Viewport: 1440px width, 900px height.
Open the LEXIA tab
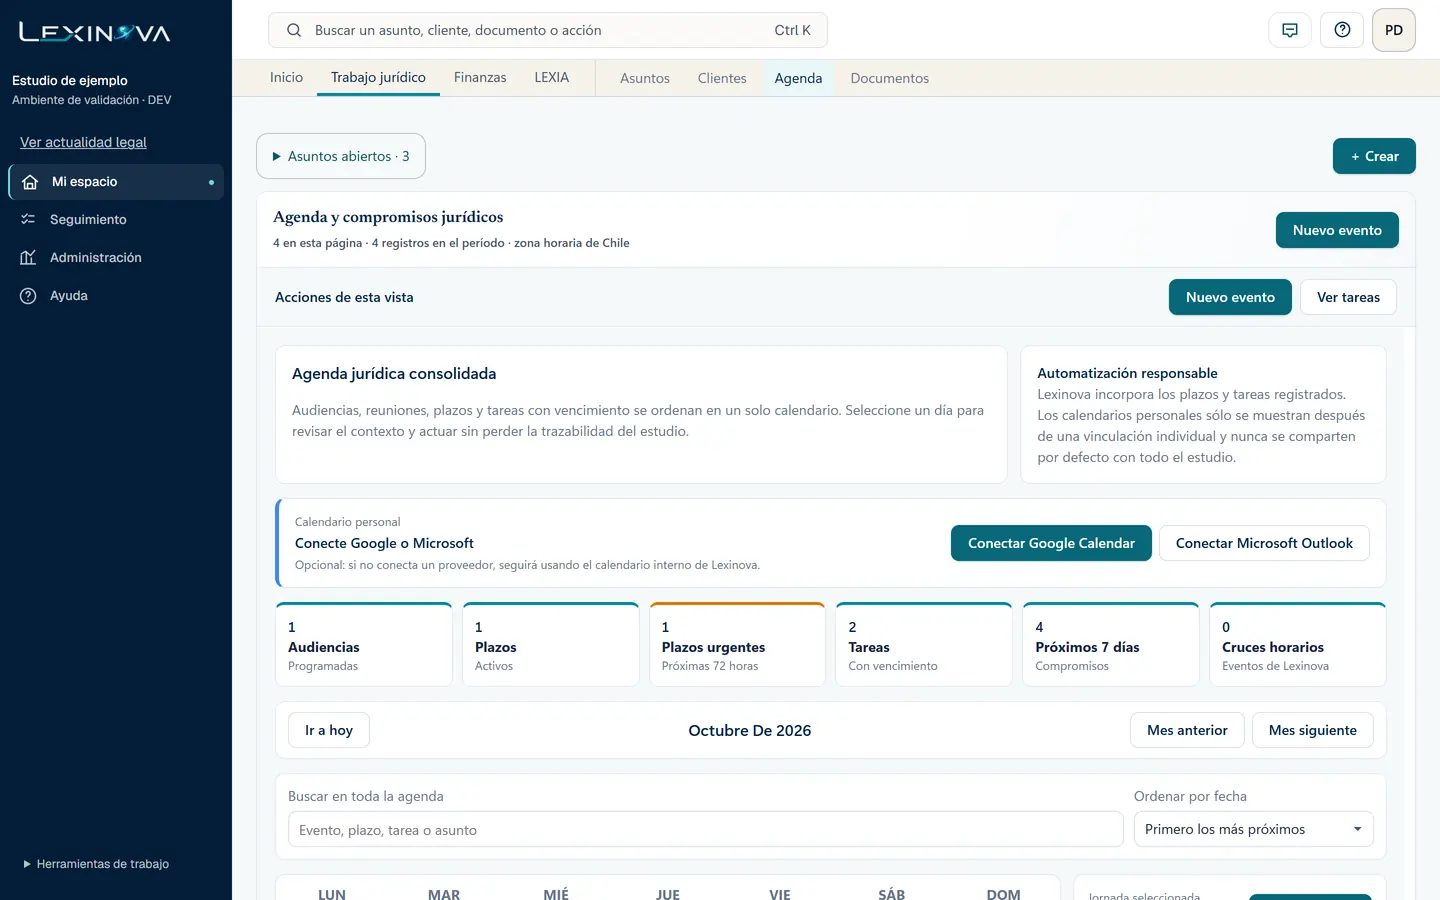coord(551,77)
